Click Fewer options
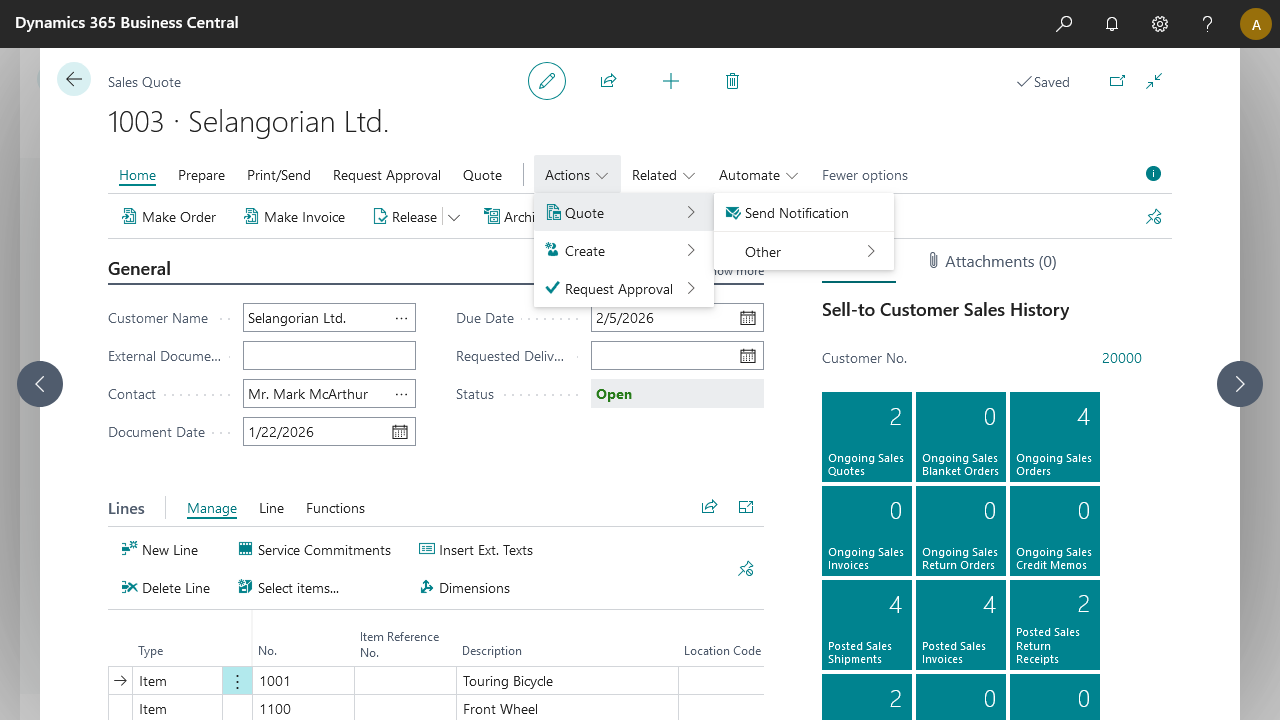The height and width of the screenshot is (720, 1280). pos(865,175)
